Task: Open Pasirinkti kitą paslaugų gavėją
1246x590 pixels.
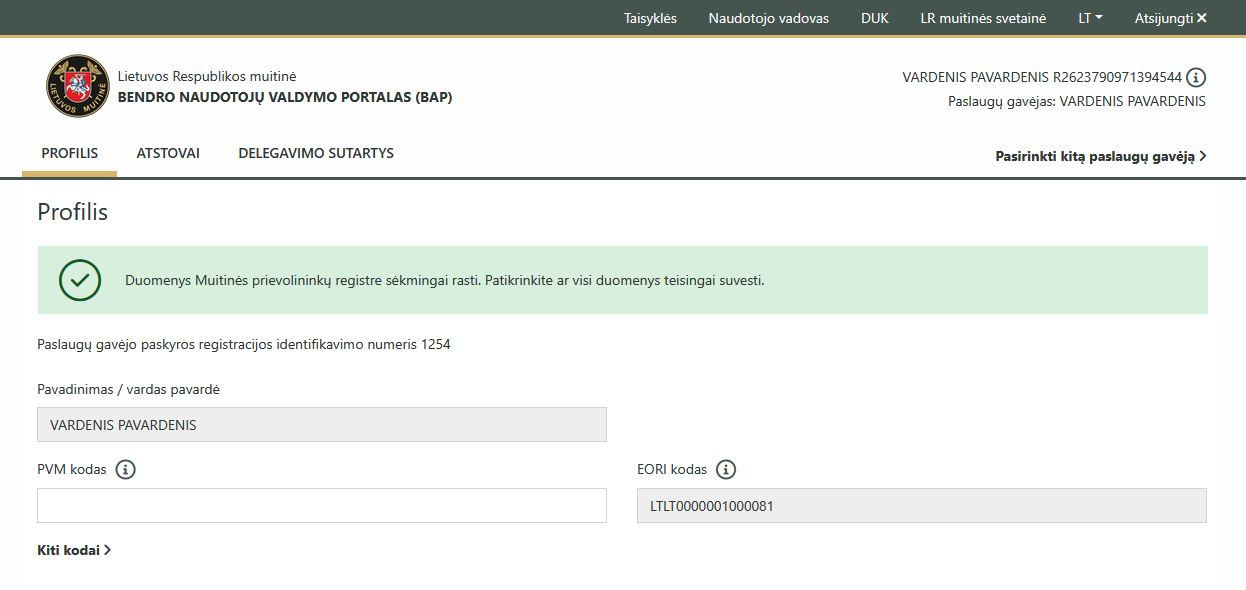Action: tap(1100, 156)
